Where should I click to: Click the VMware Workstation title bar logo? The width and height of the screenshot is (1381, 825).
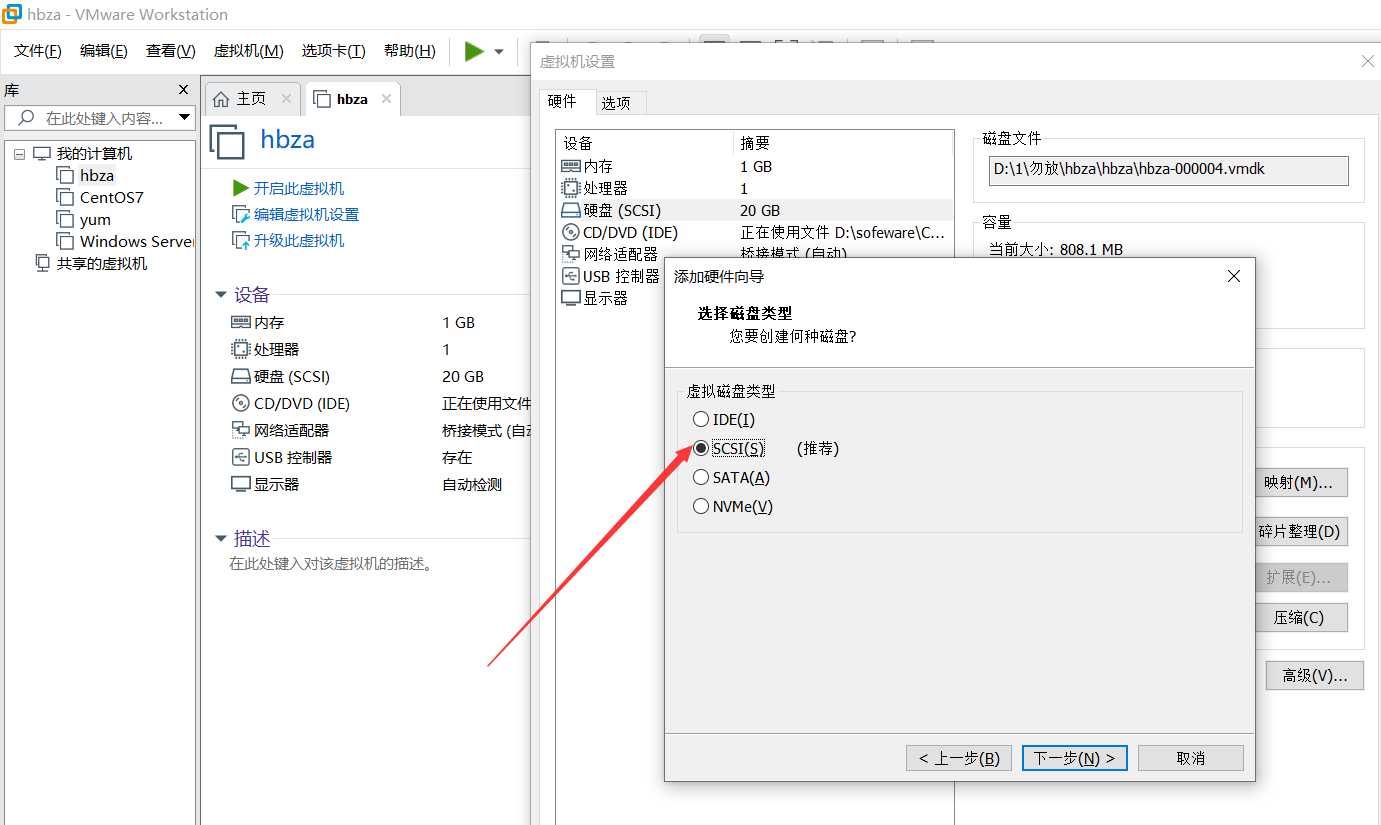tap(12, 14)
